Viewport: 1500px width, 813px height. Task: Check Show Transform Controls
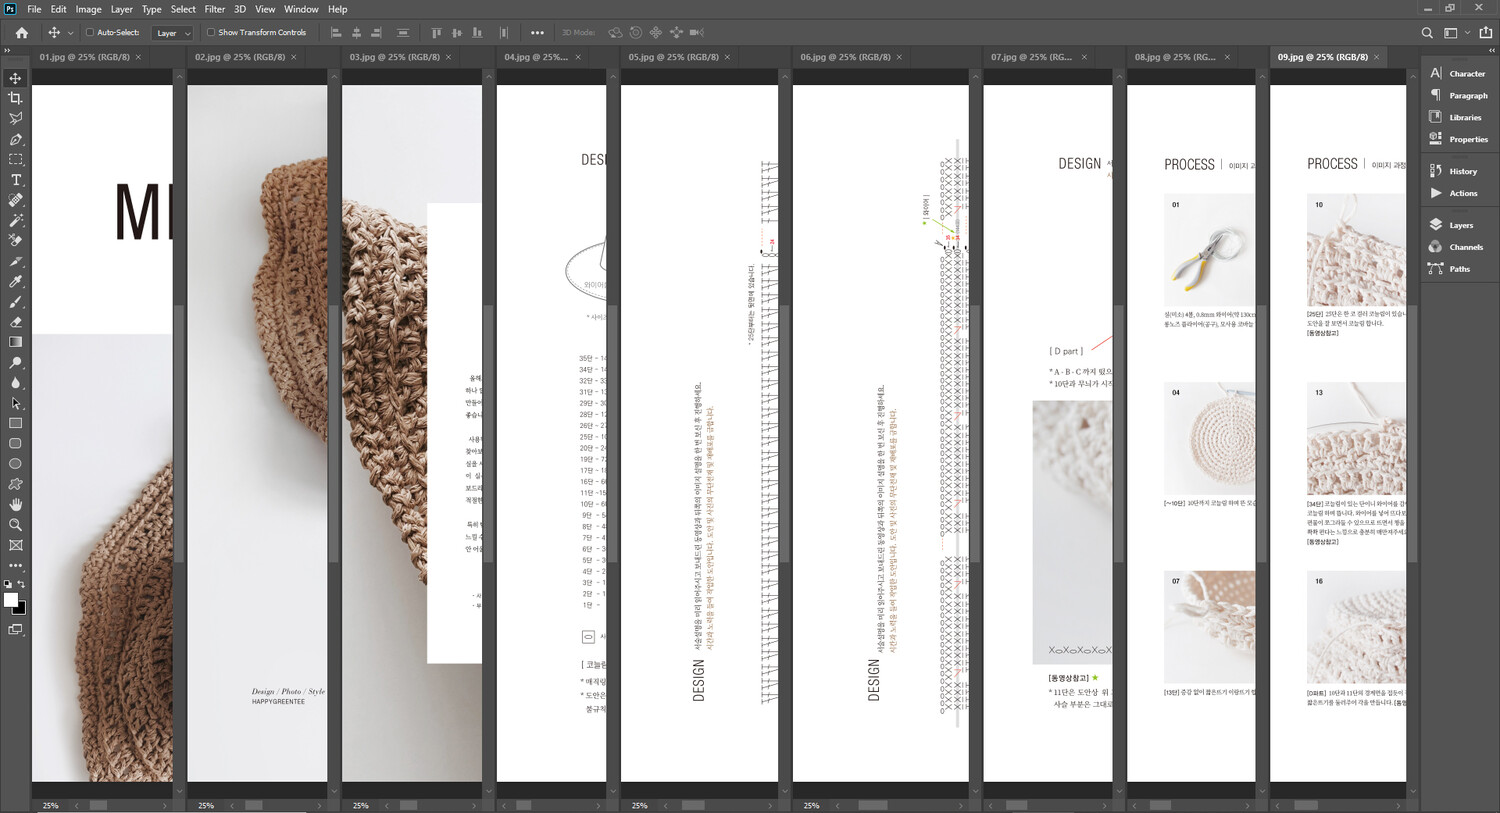pos(211,33)
